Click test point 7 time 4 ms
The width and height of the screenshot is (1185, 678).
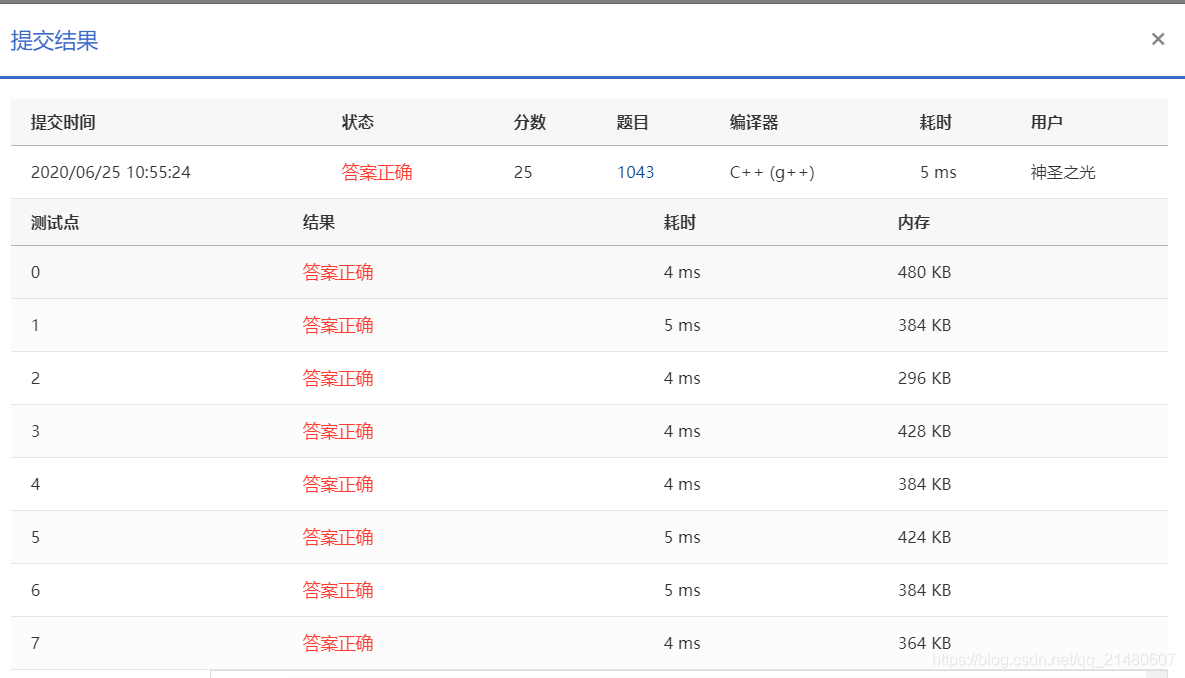(682, 642)
